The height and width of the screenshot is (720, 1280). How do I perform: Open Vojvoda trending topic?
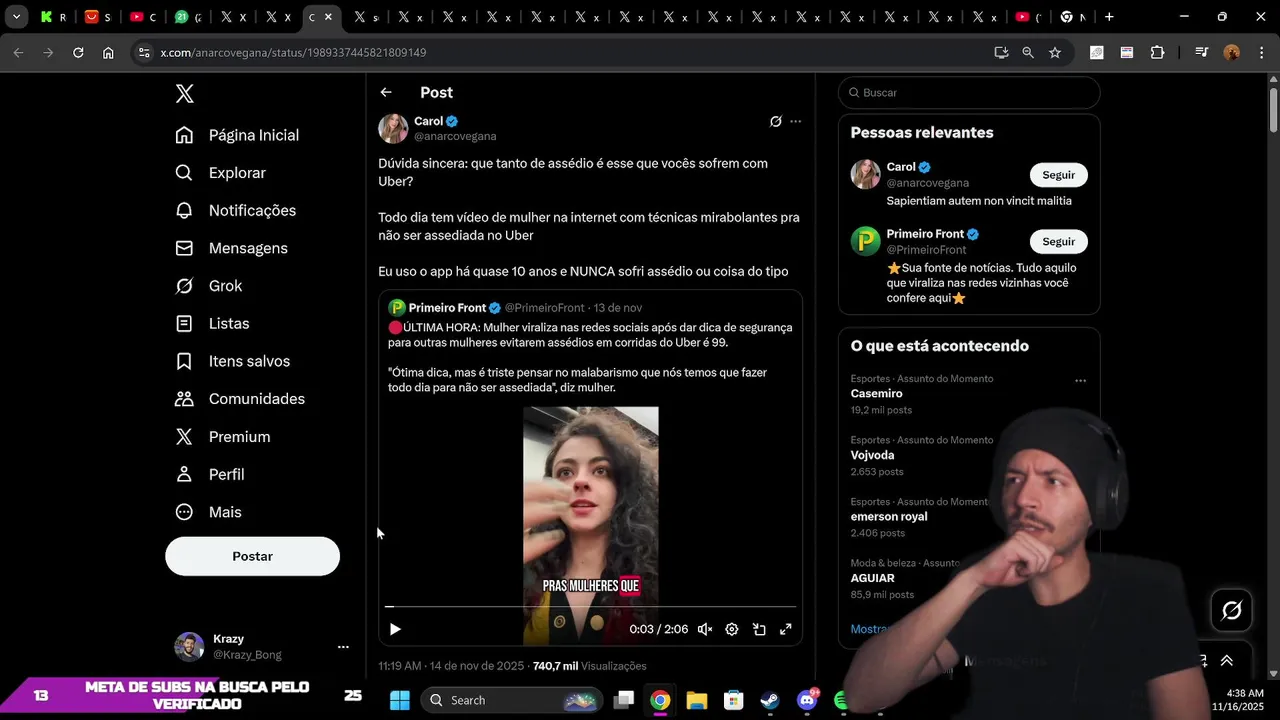tap(872, 455)
